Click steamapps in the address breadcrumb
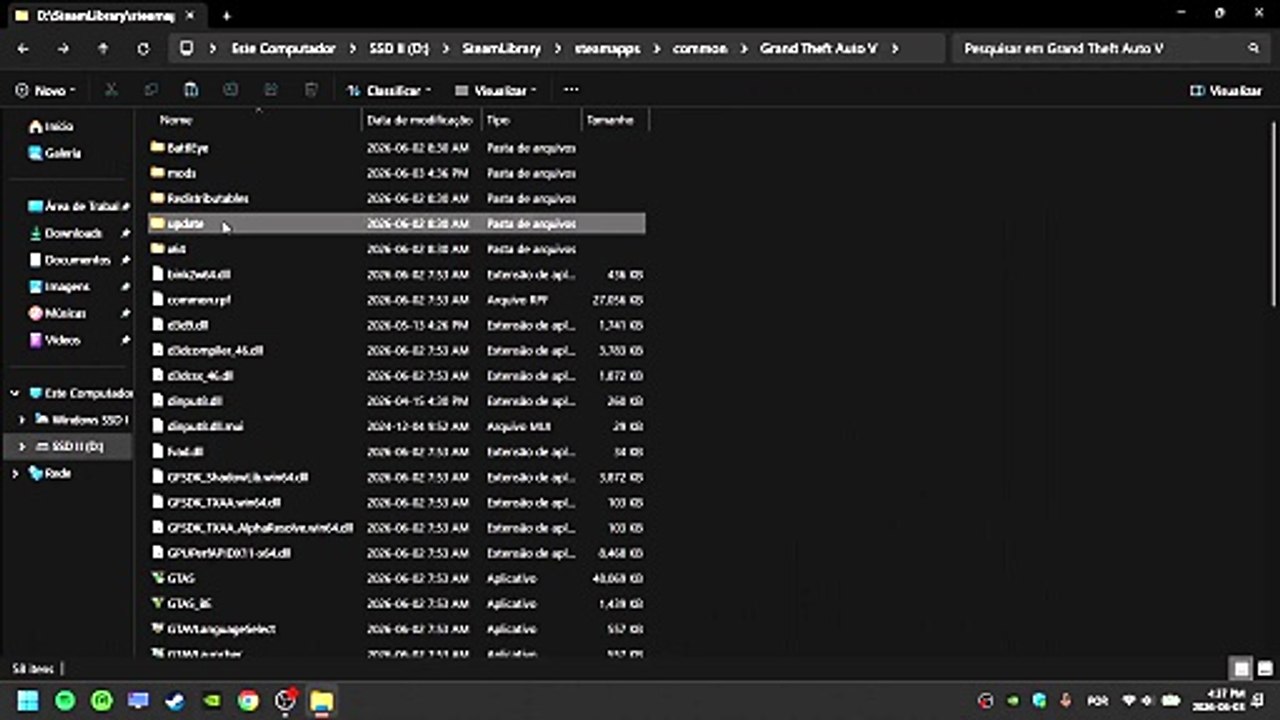 [x=608, y=48]
